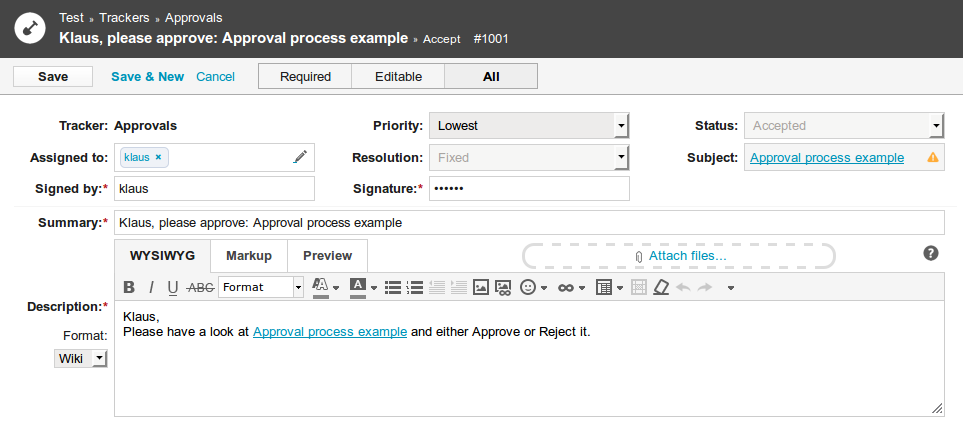Viewport: 963px width, 433px height.
Task: Open the Wiki format selector
Action: (80, 359)
